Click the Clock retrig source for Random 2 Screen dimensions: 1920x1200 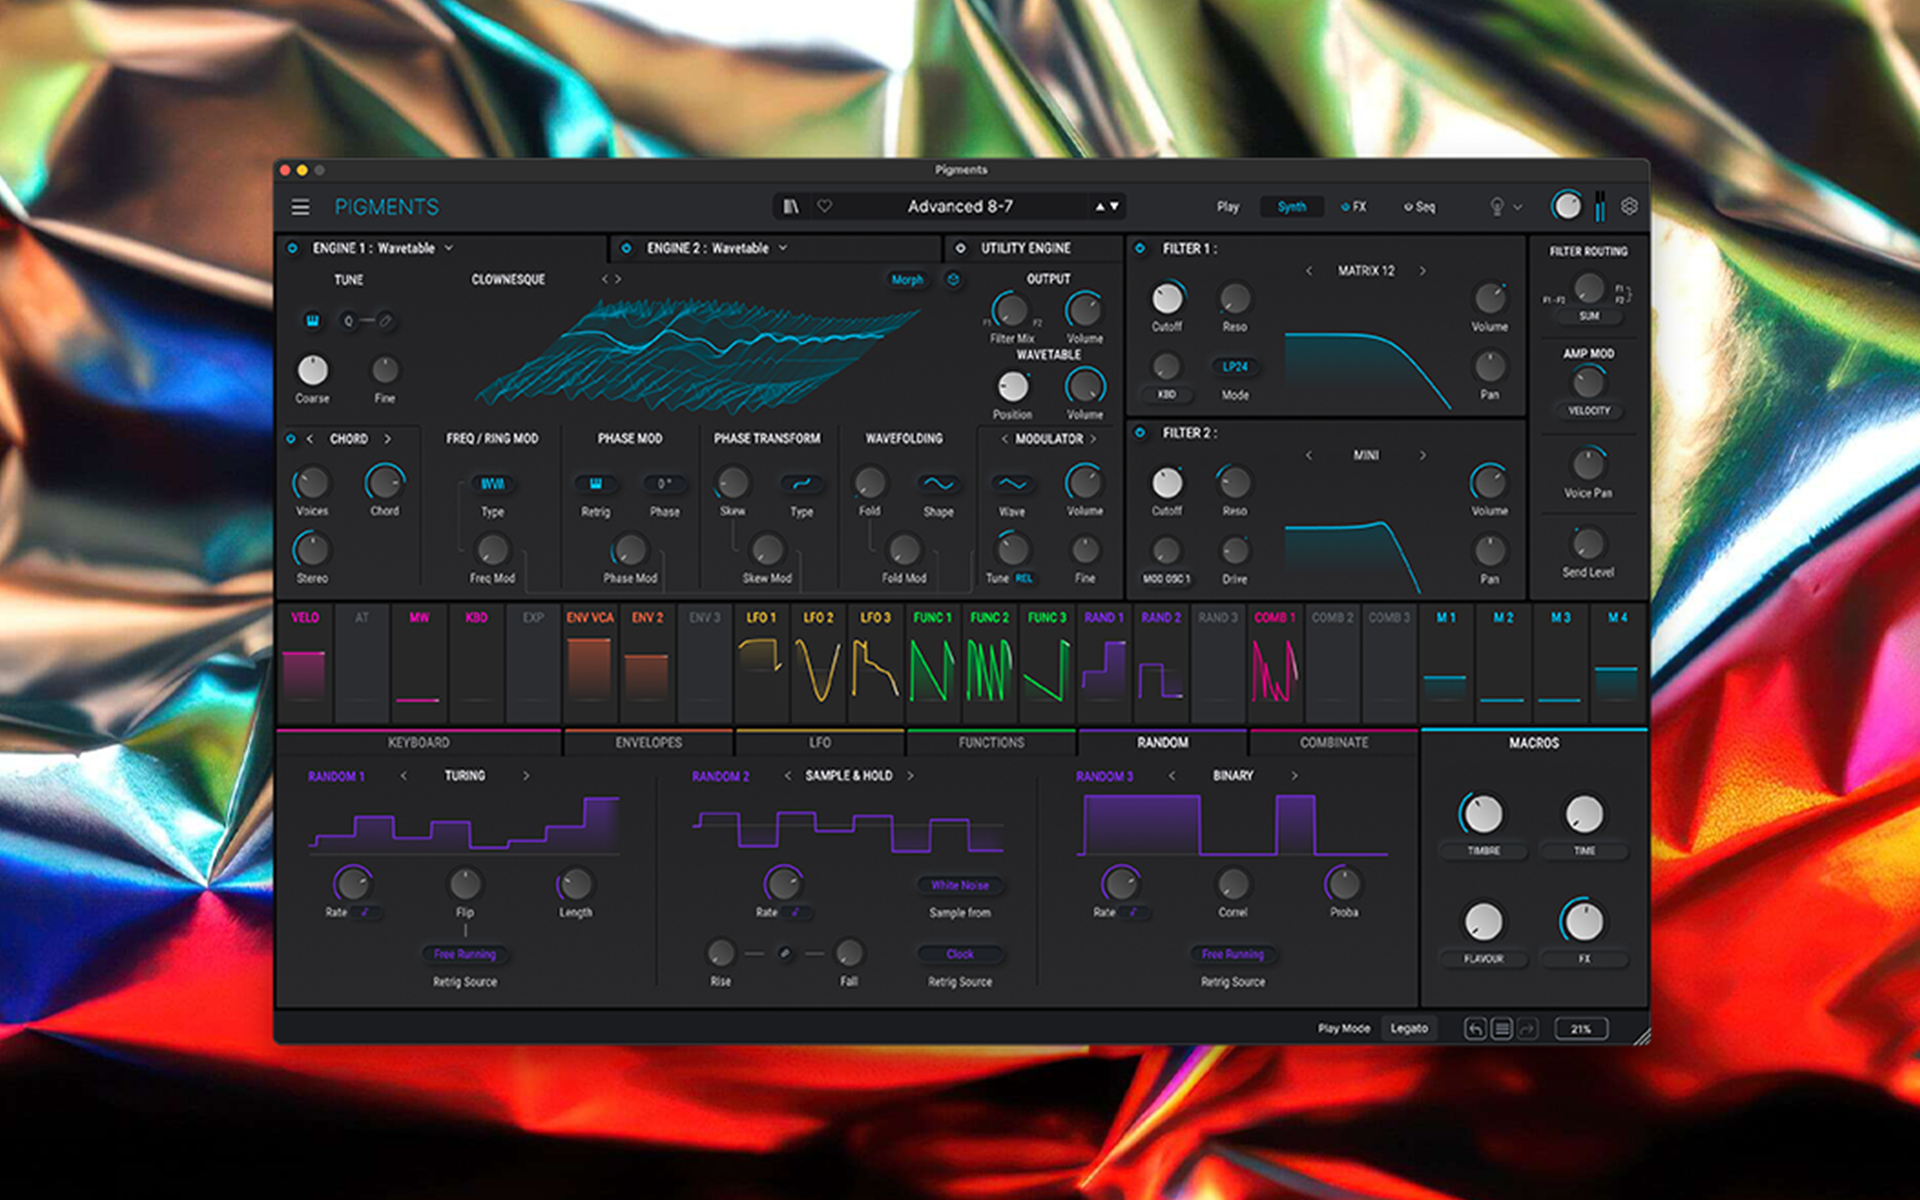960,955
